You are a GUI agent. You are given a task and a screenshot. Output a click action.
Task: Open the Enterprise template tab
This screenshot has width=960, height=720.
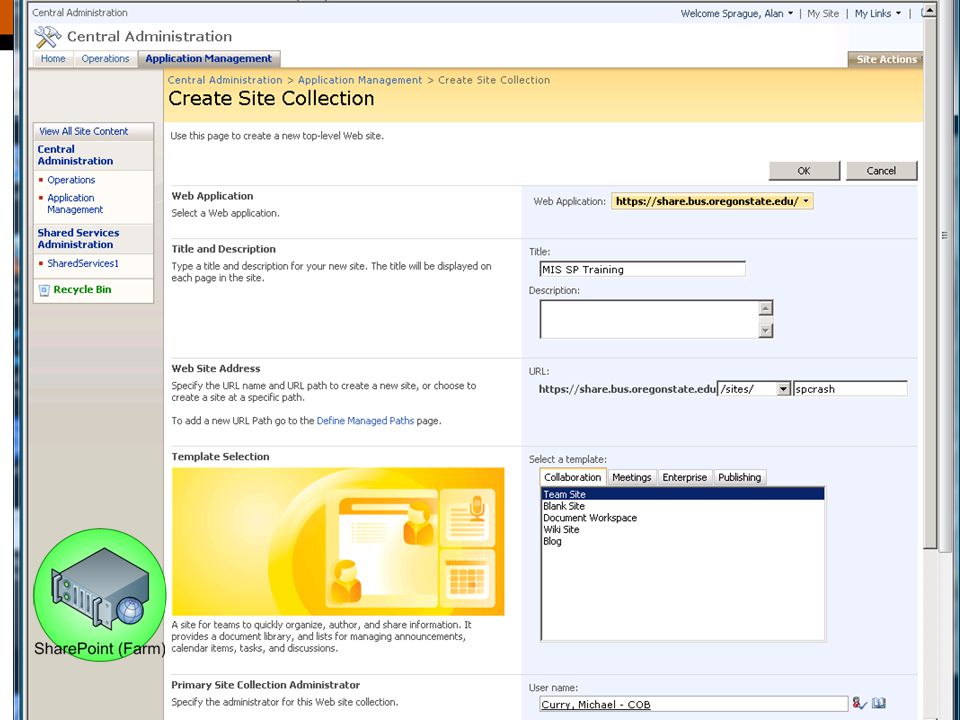(684, 478)
